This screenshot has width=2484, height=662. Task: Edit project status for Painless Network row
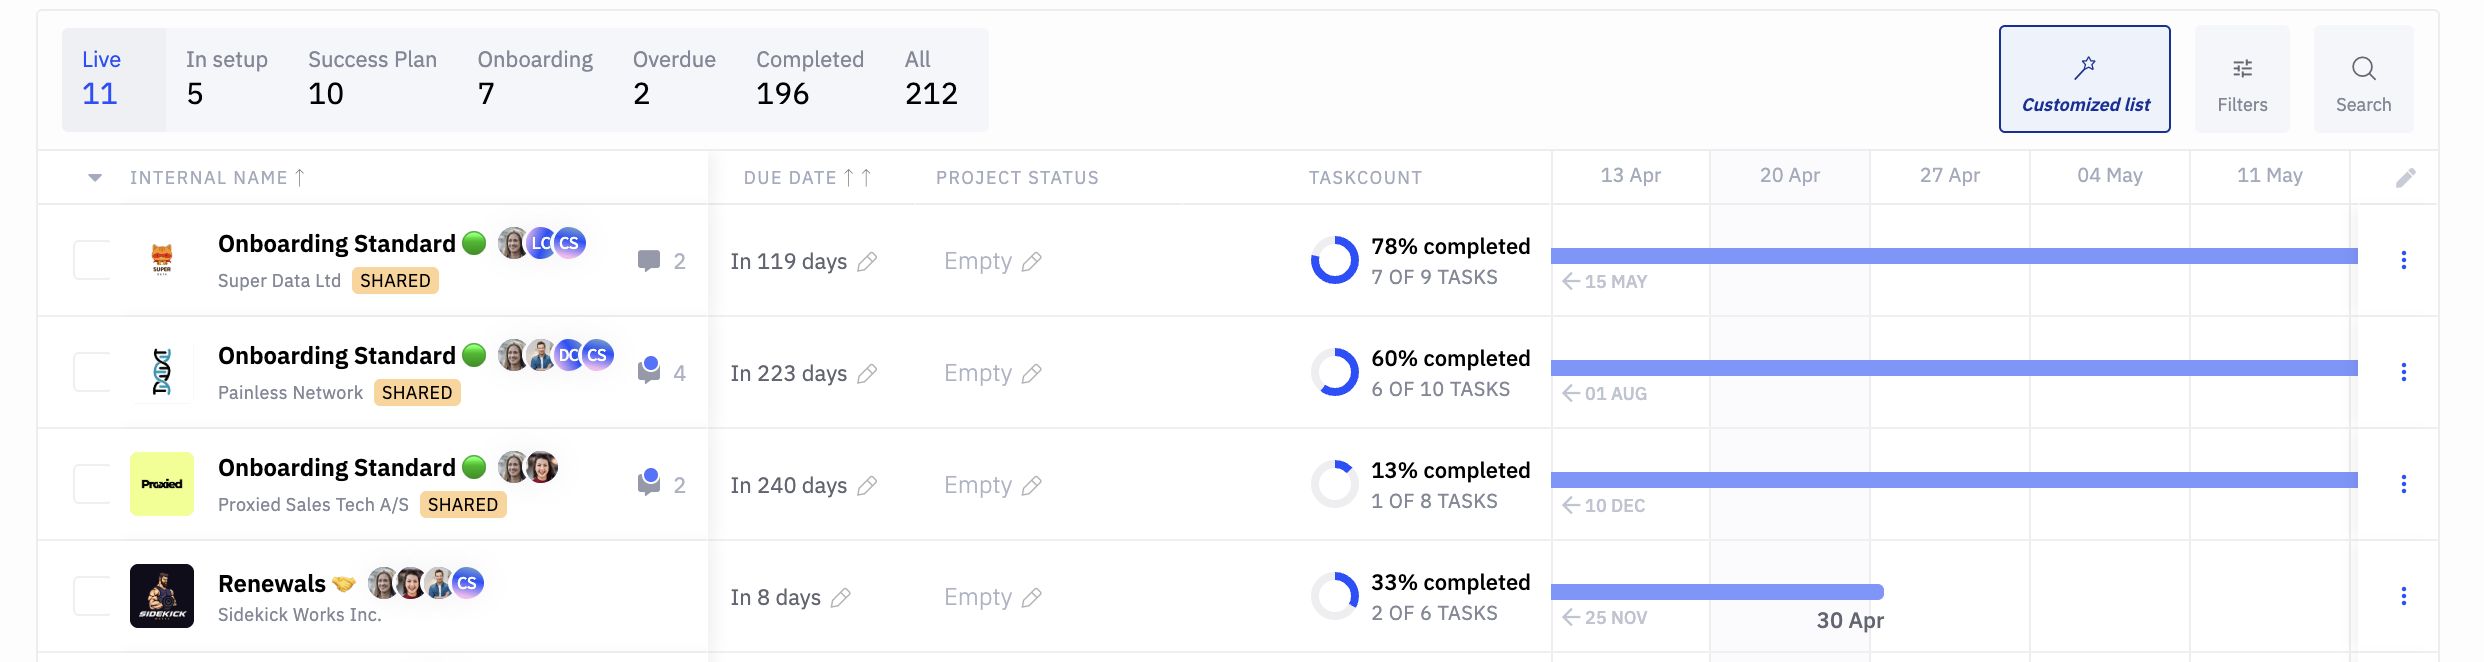pyautogui.click(x=1032, y=374)
